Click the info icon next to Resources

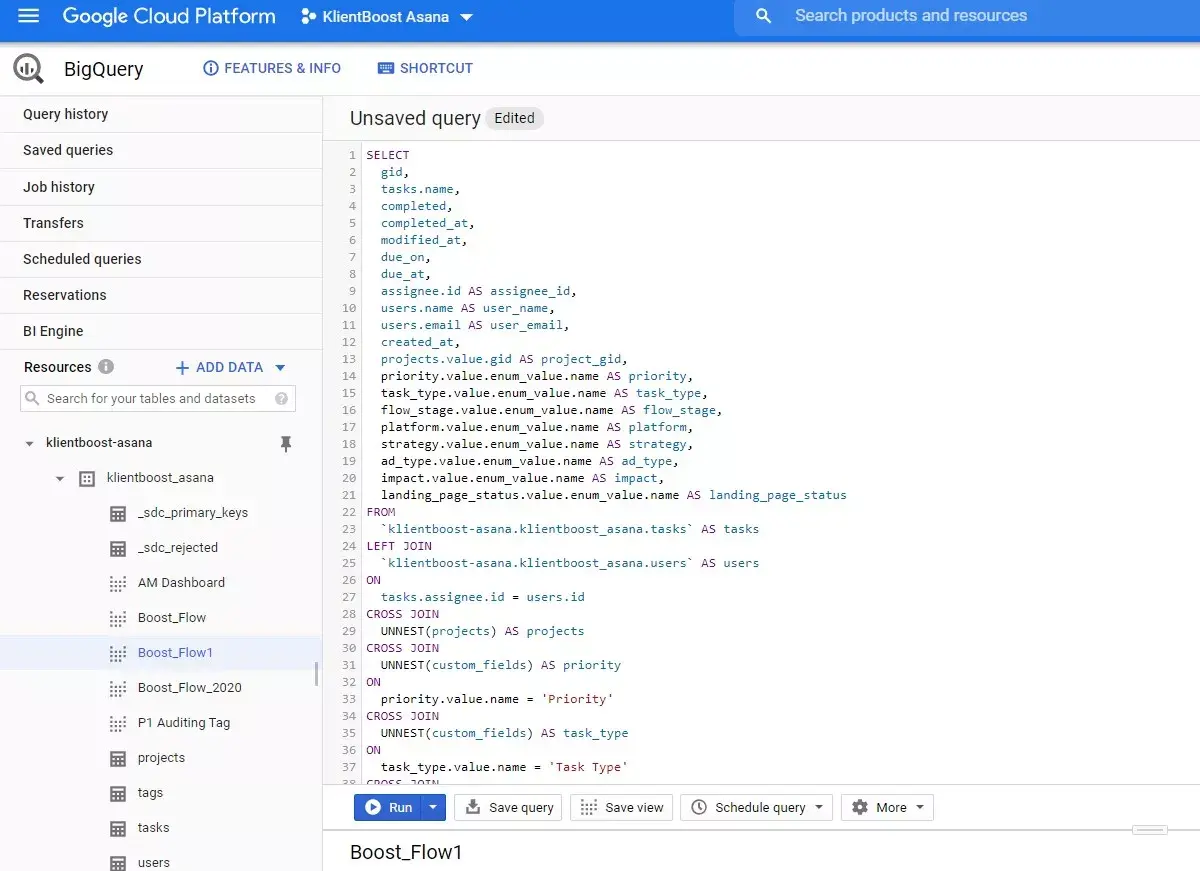click(x=106, y=367)
